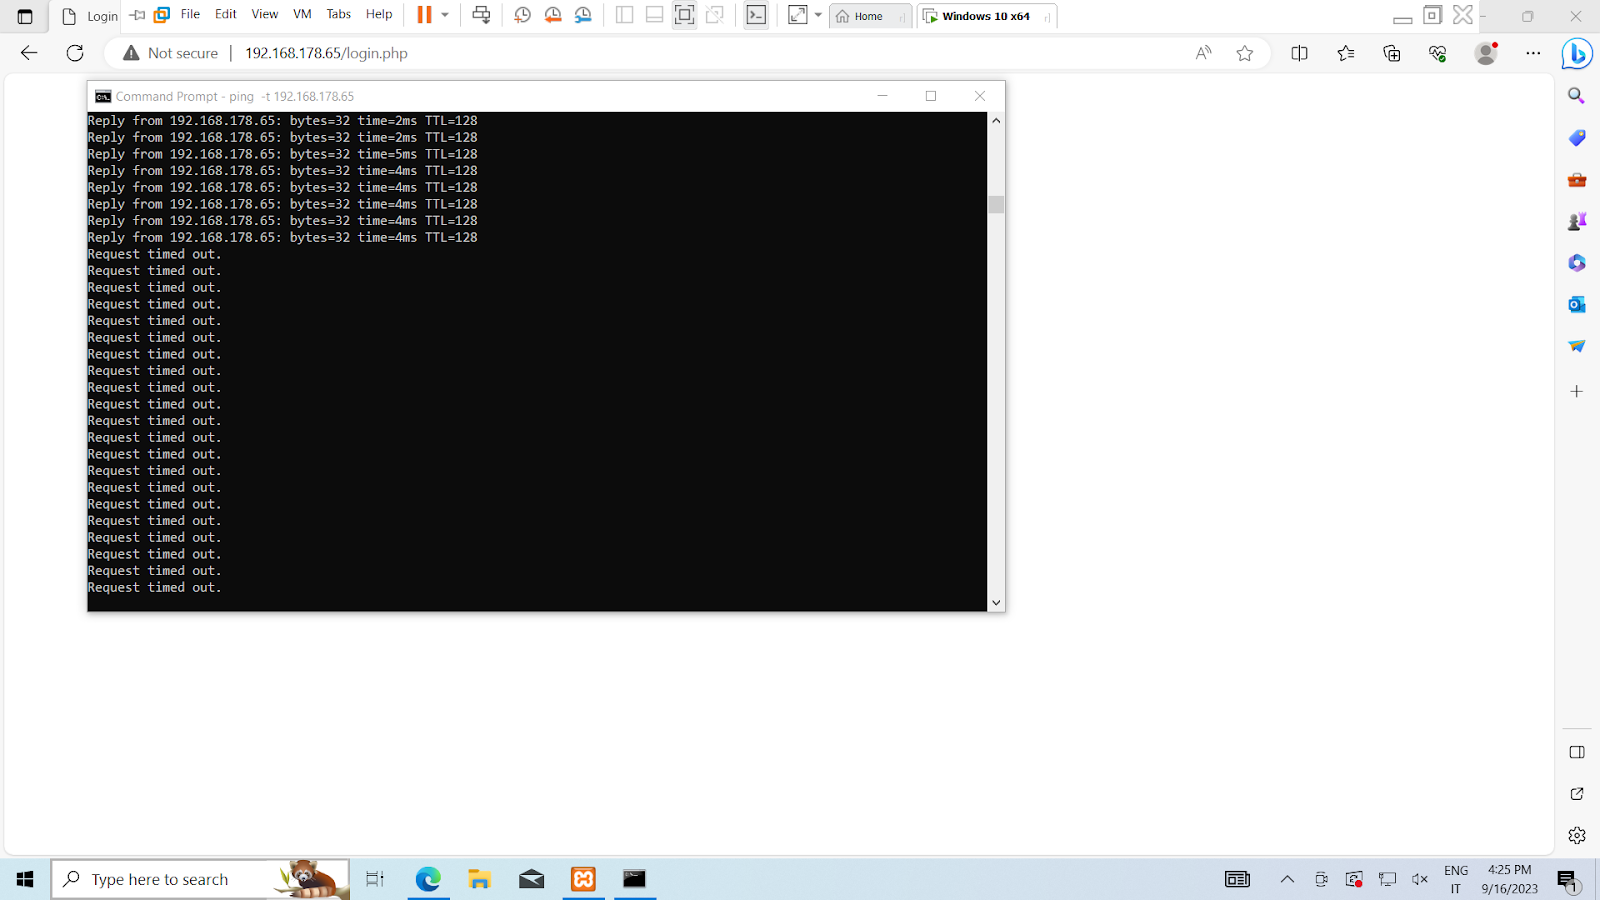Open XAMPP from the taskbar
This screenshot has height=900, width=1600.
pyautogui.click(x=583, y=879)
